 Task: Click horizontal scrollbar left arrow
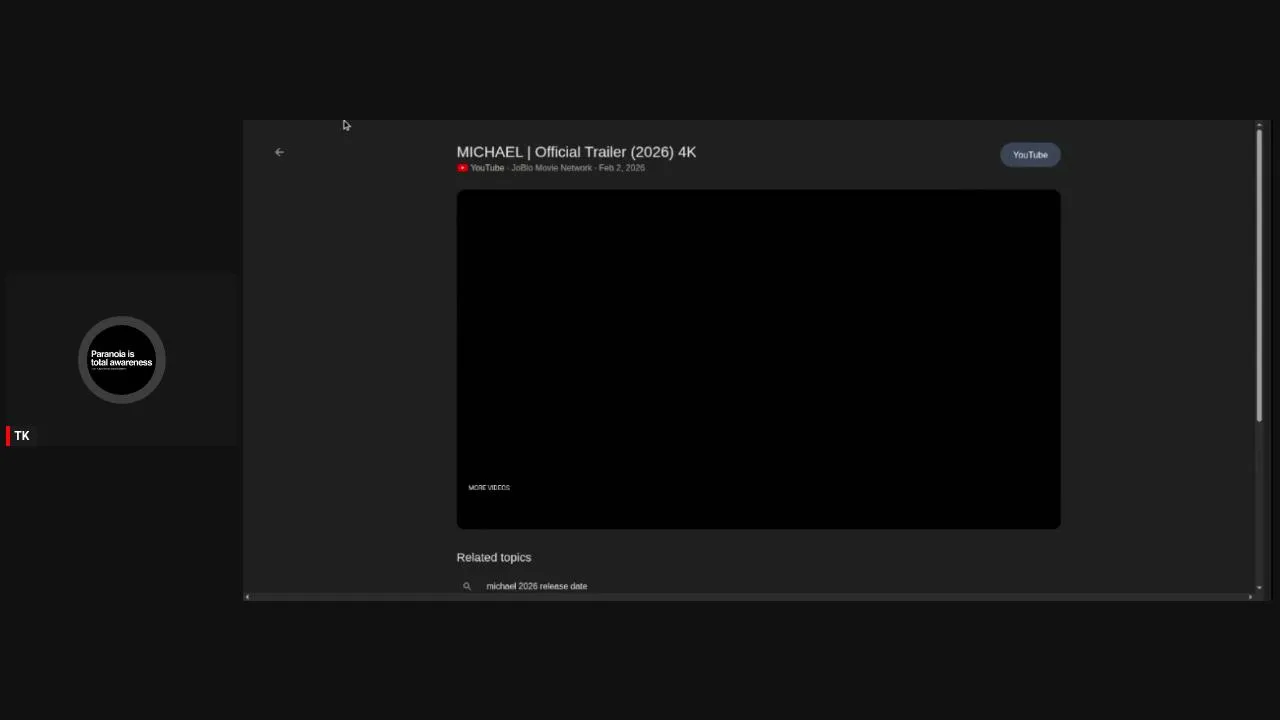(x=247, y=597)
